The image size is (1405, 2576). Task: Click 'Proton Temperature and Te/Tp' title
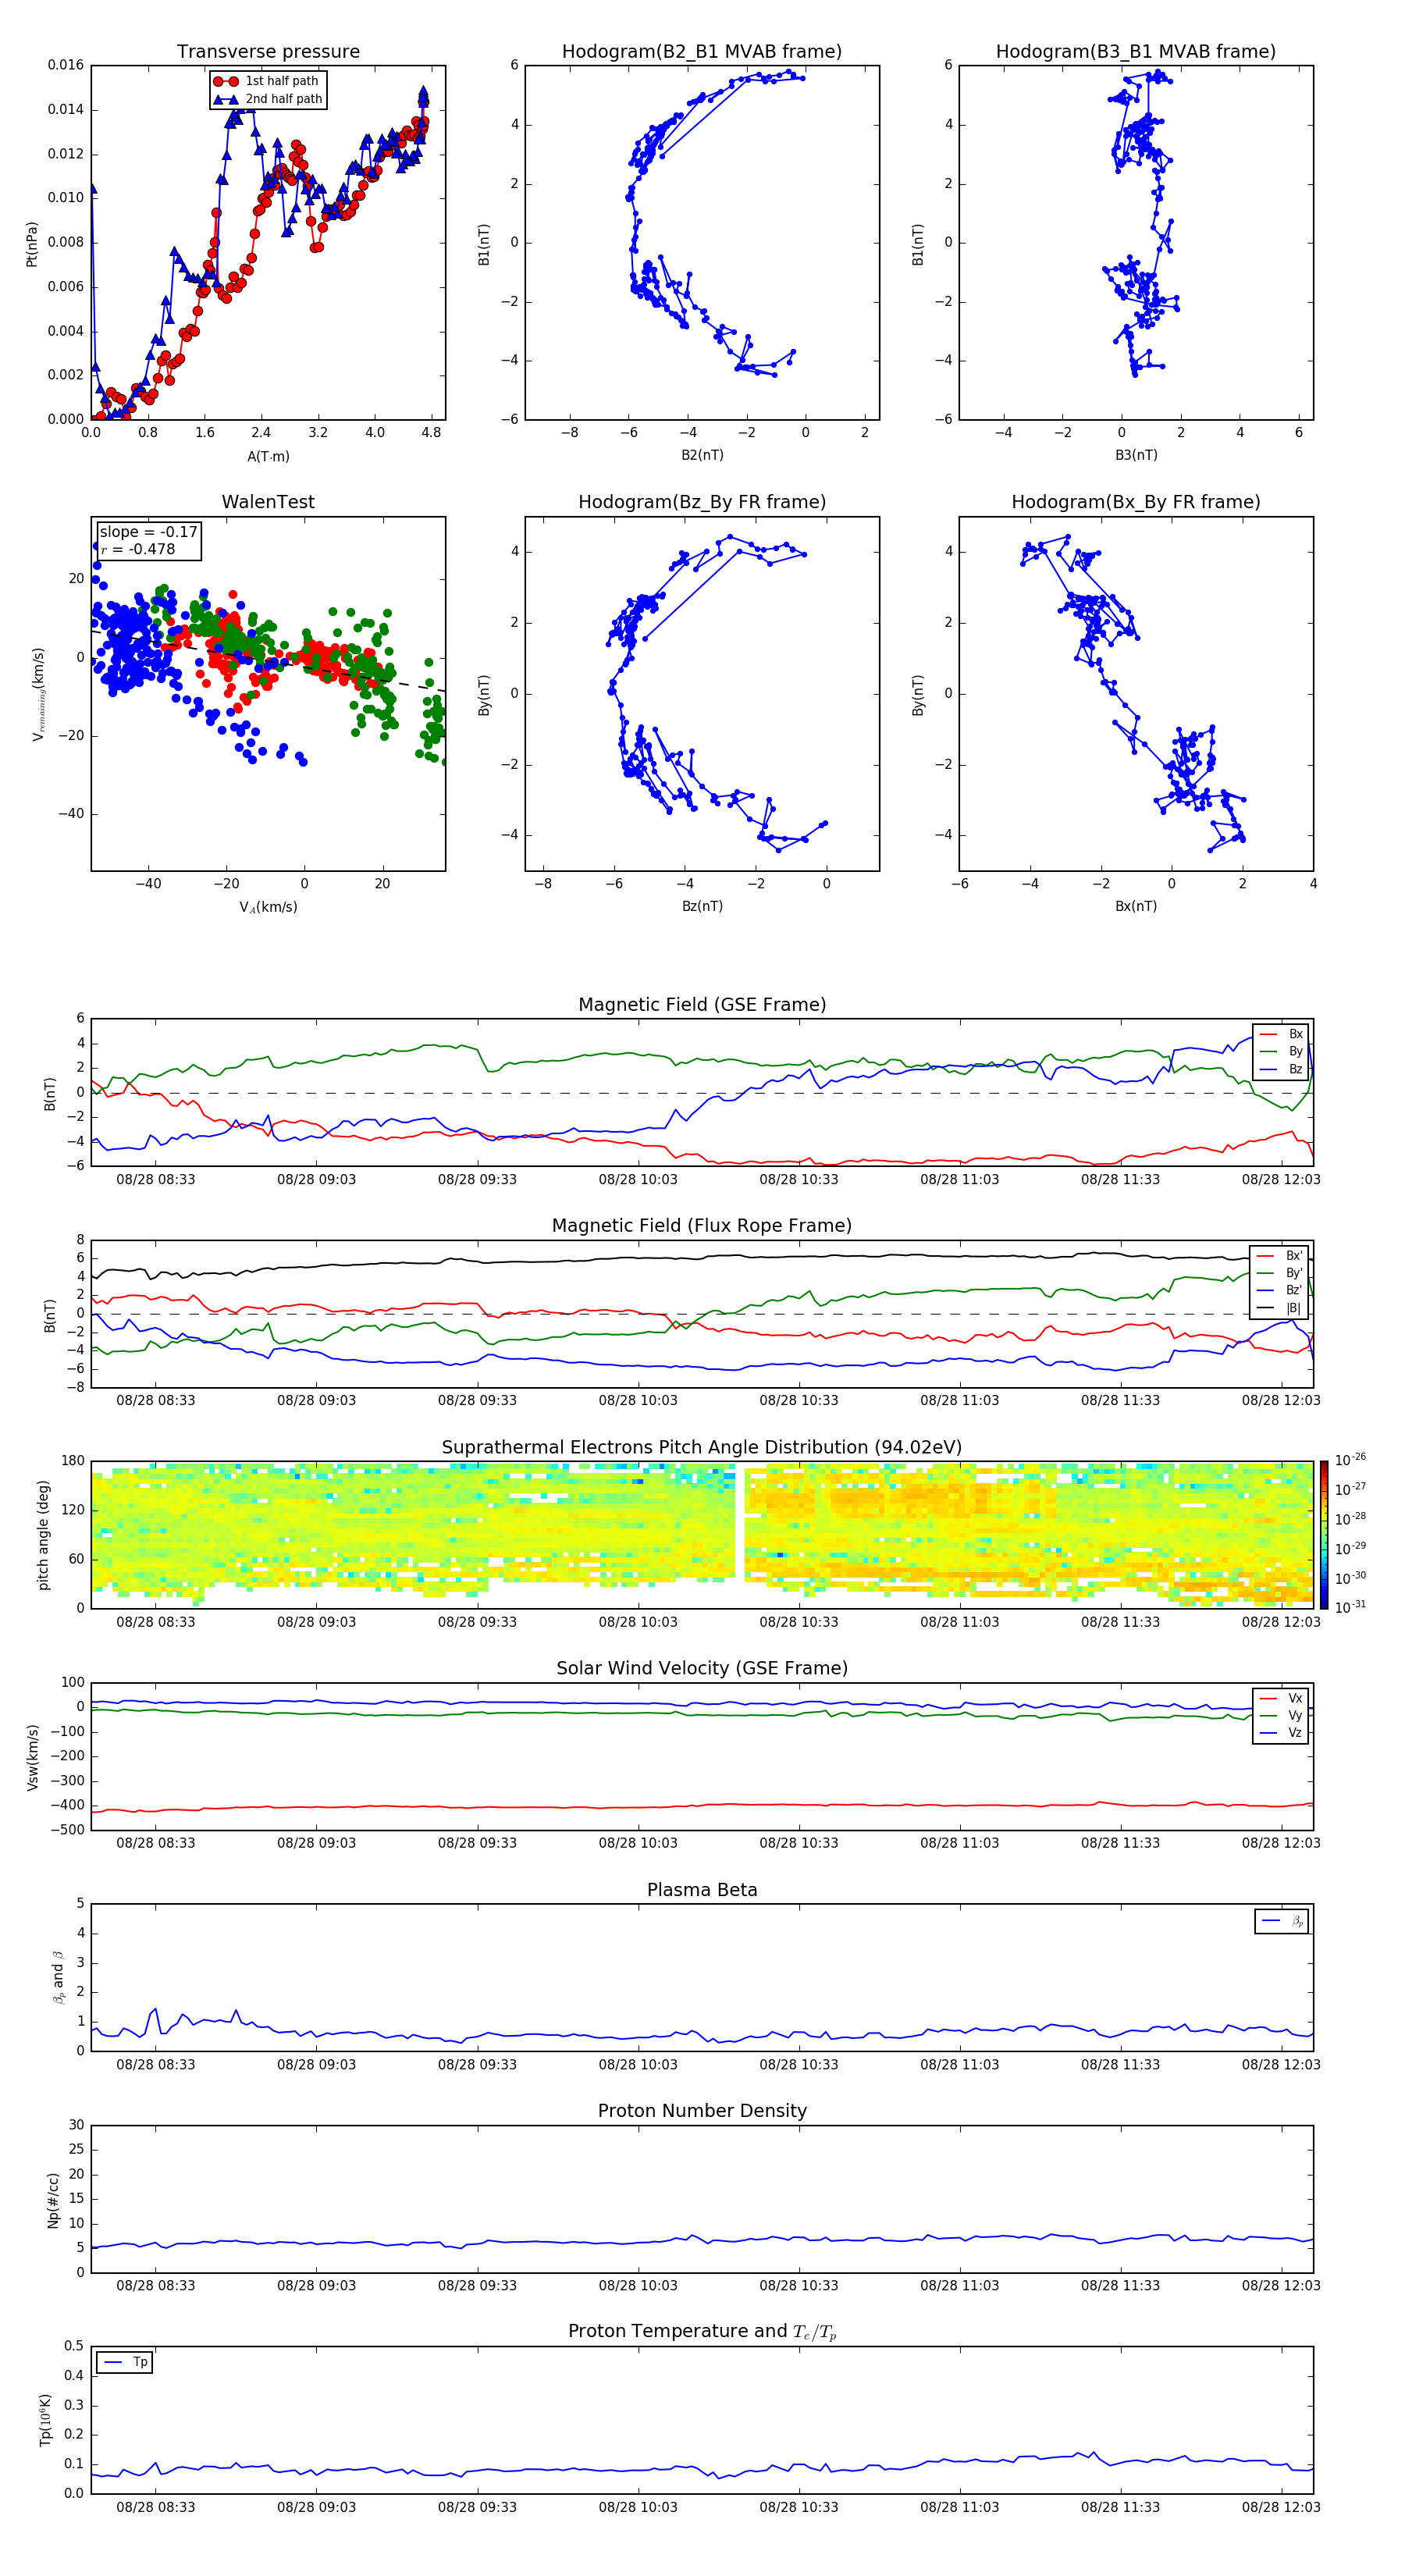pyautogui.click(x=702, y=2332)
